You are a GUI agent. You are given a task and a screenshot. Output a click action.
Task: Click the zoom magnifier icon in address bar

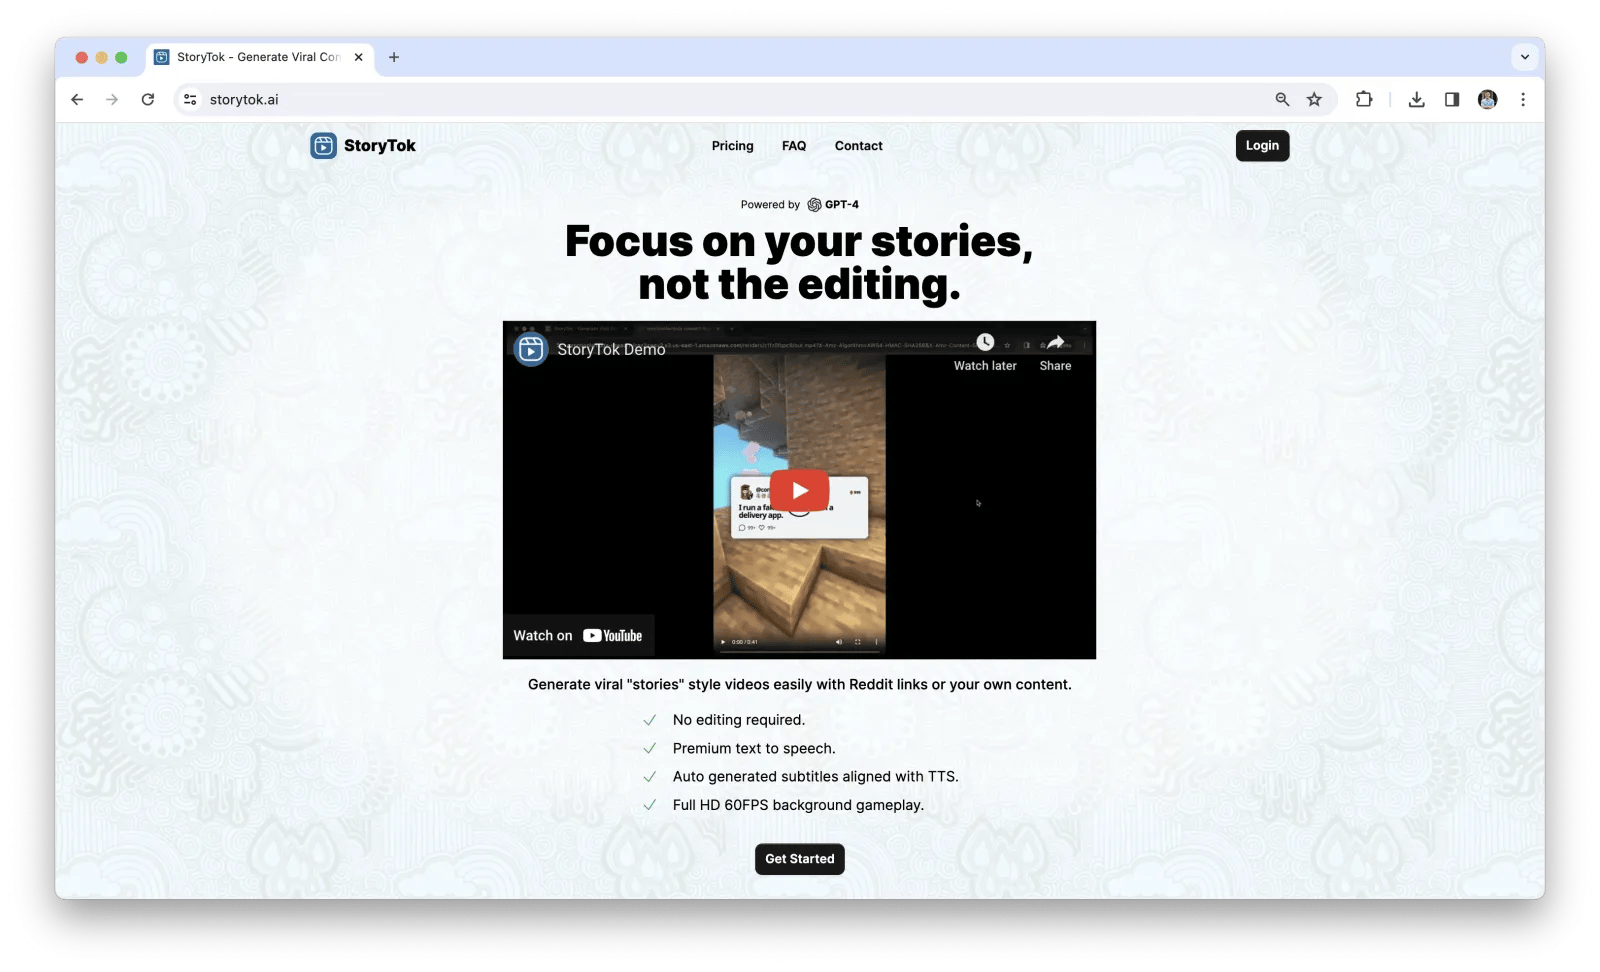(x=1282, y=100)
